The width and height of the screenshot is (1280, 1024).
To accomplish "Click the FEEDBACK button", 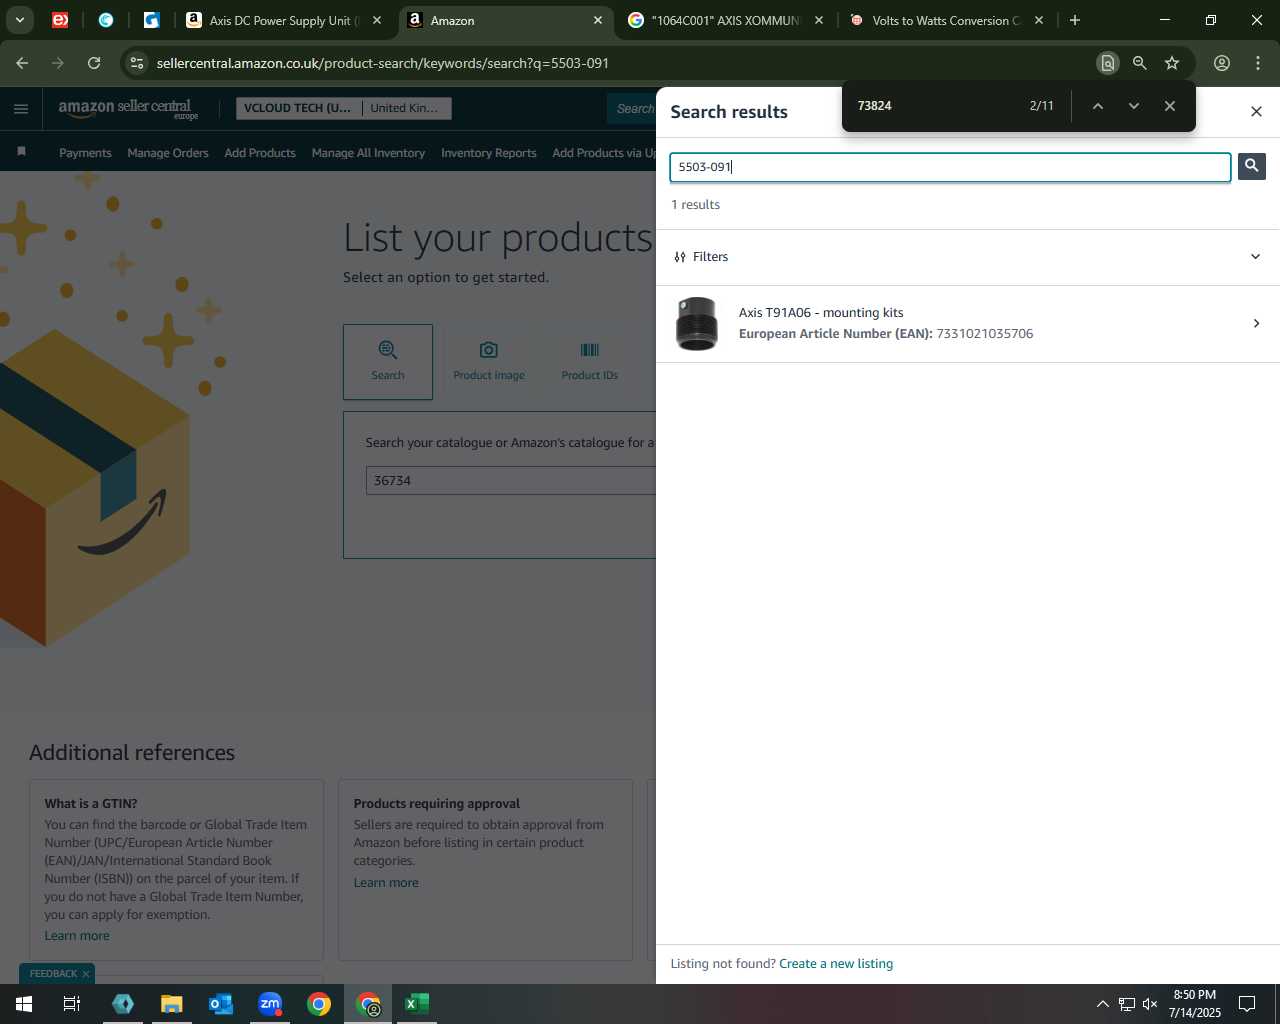I will 53,974.
